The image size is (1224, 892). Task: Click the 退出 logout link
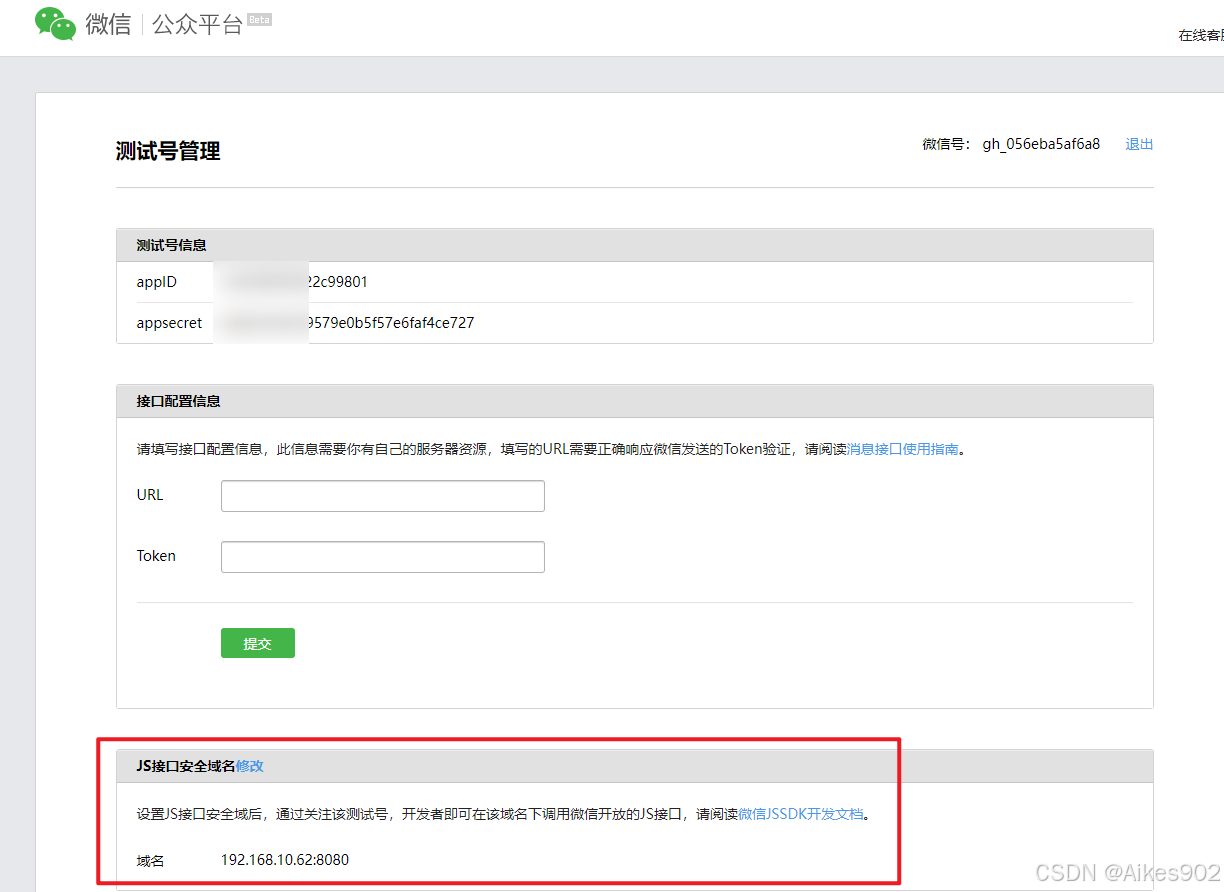1139,144
